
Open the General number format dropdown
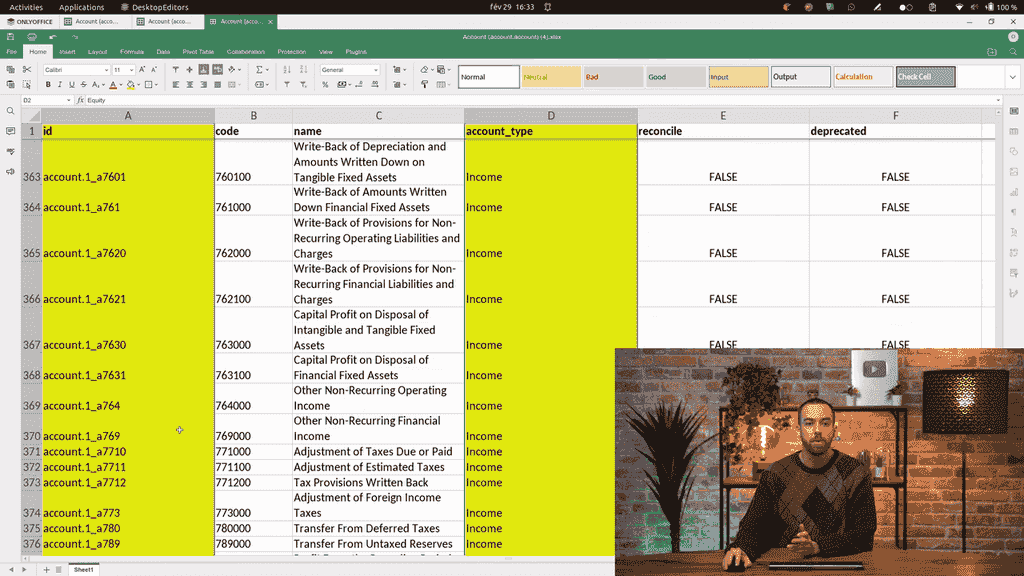[376, 70]
